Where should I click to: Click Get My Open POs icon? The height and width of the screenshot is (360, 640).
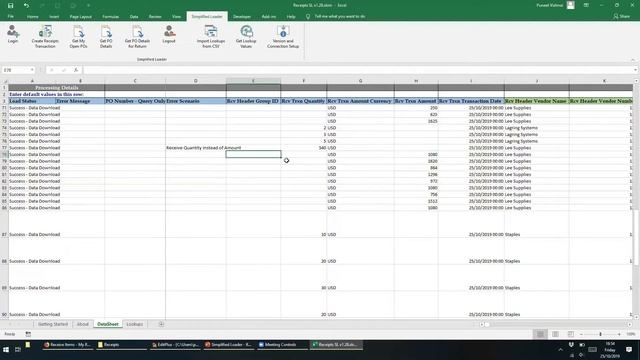78,36
